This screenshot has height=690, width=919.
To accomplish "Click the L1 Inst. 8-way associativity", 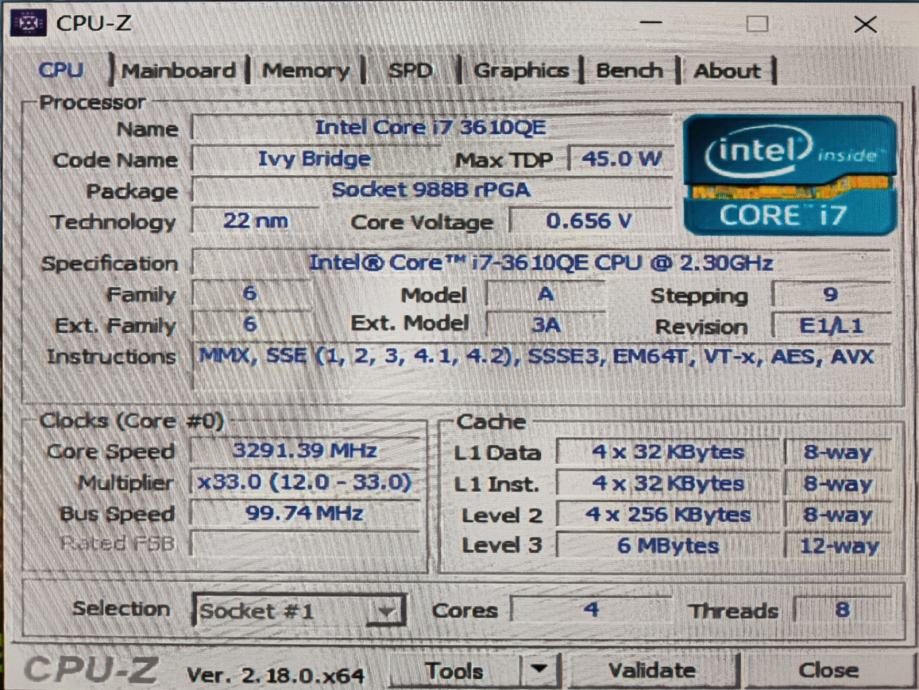I will 838,484.
